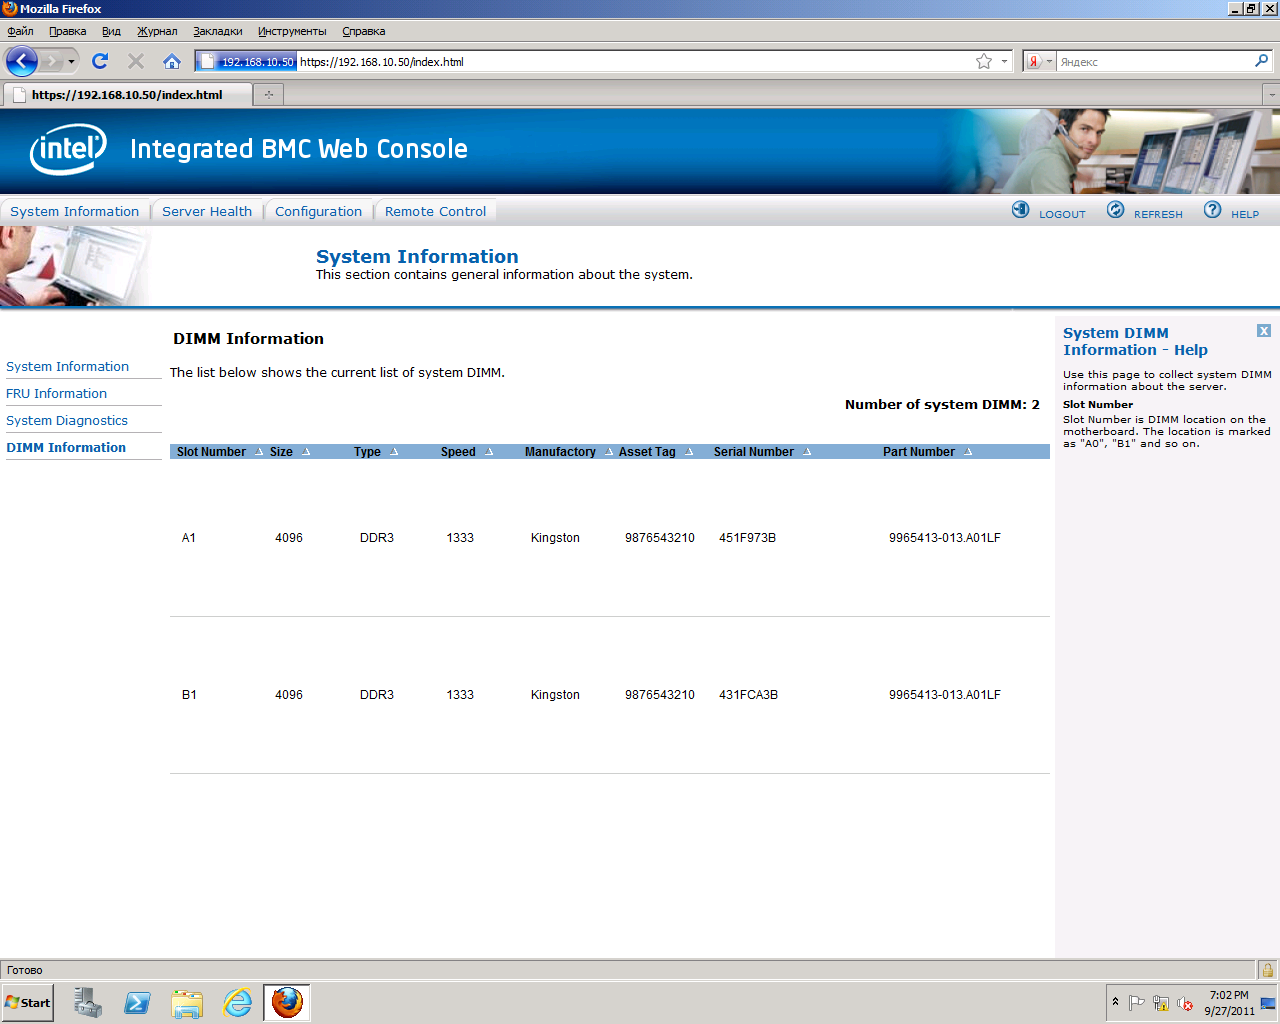Bookmark this page with star icon
This screenshot has width=1280, height=1024.
coord(984,61)
